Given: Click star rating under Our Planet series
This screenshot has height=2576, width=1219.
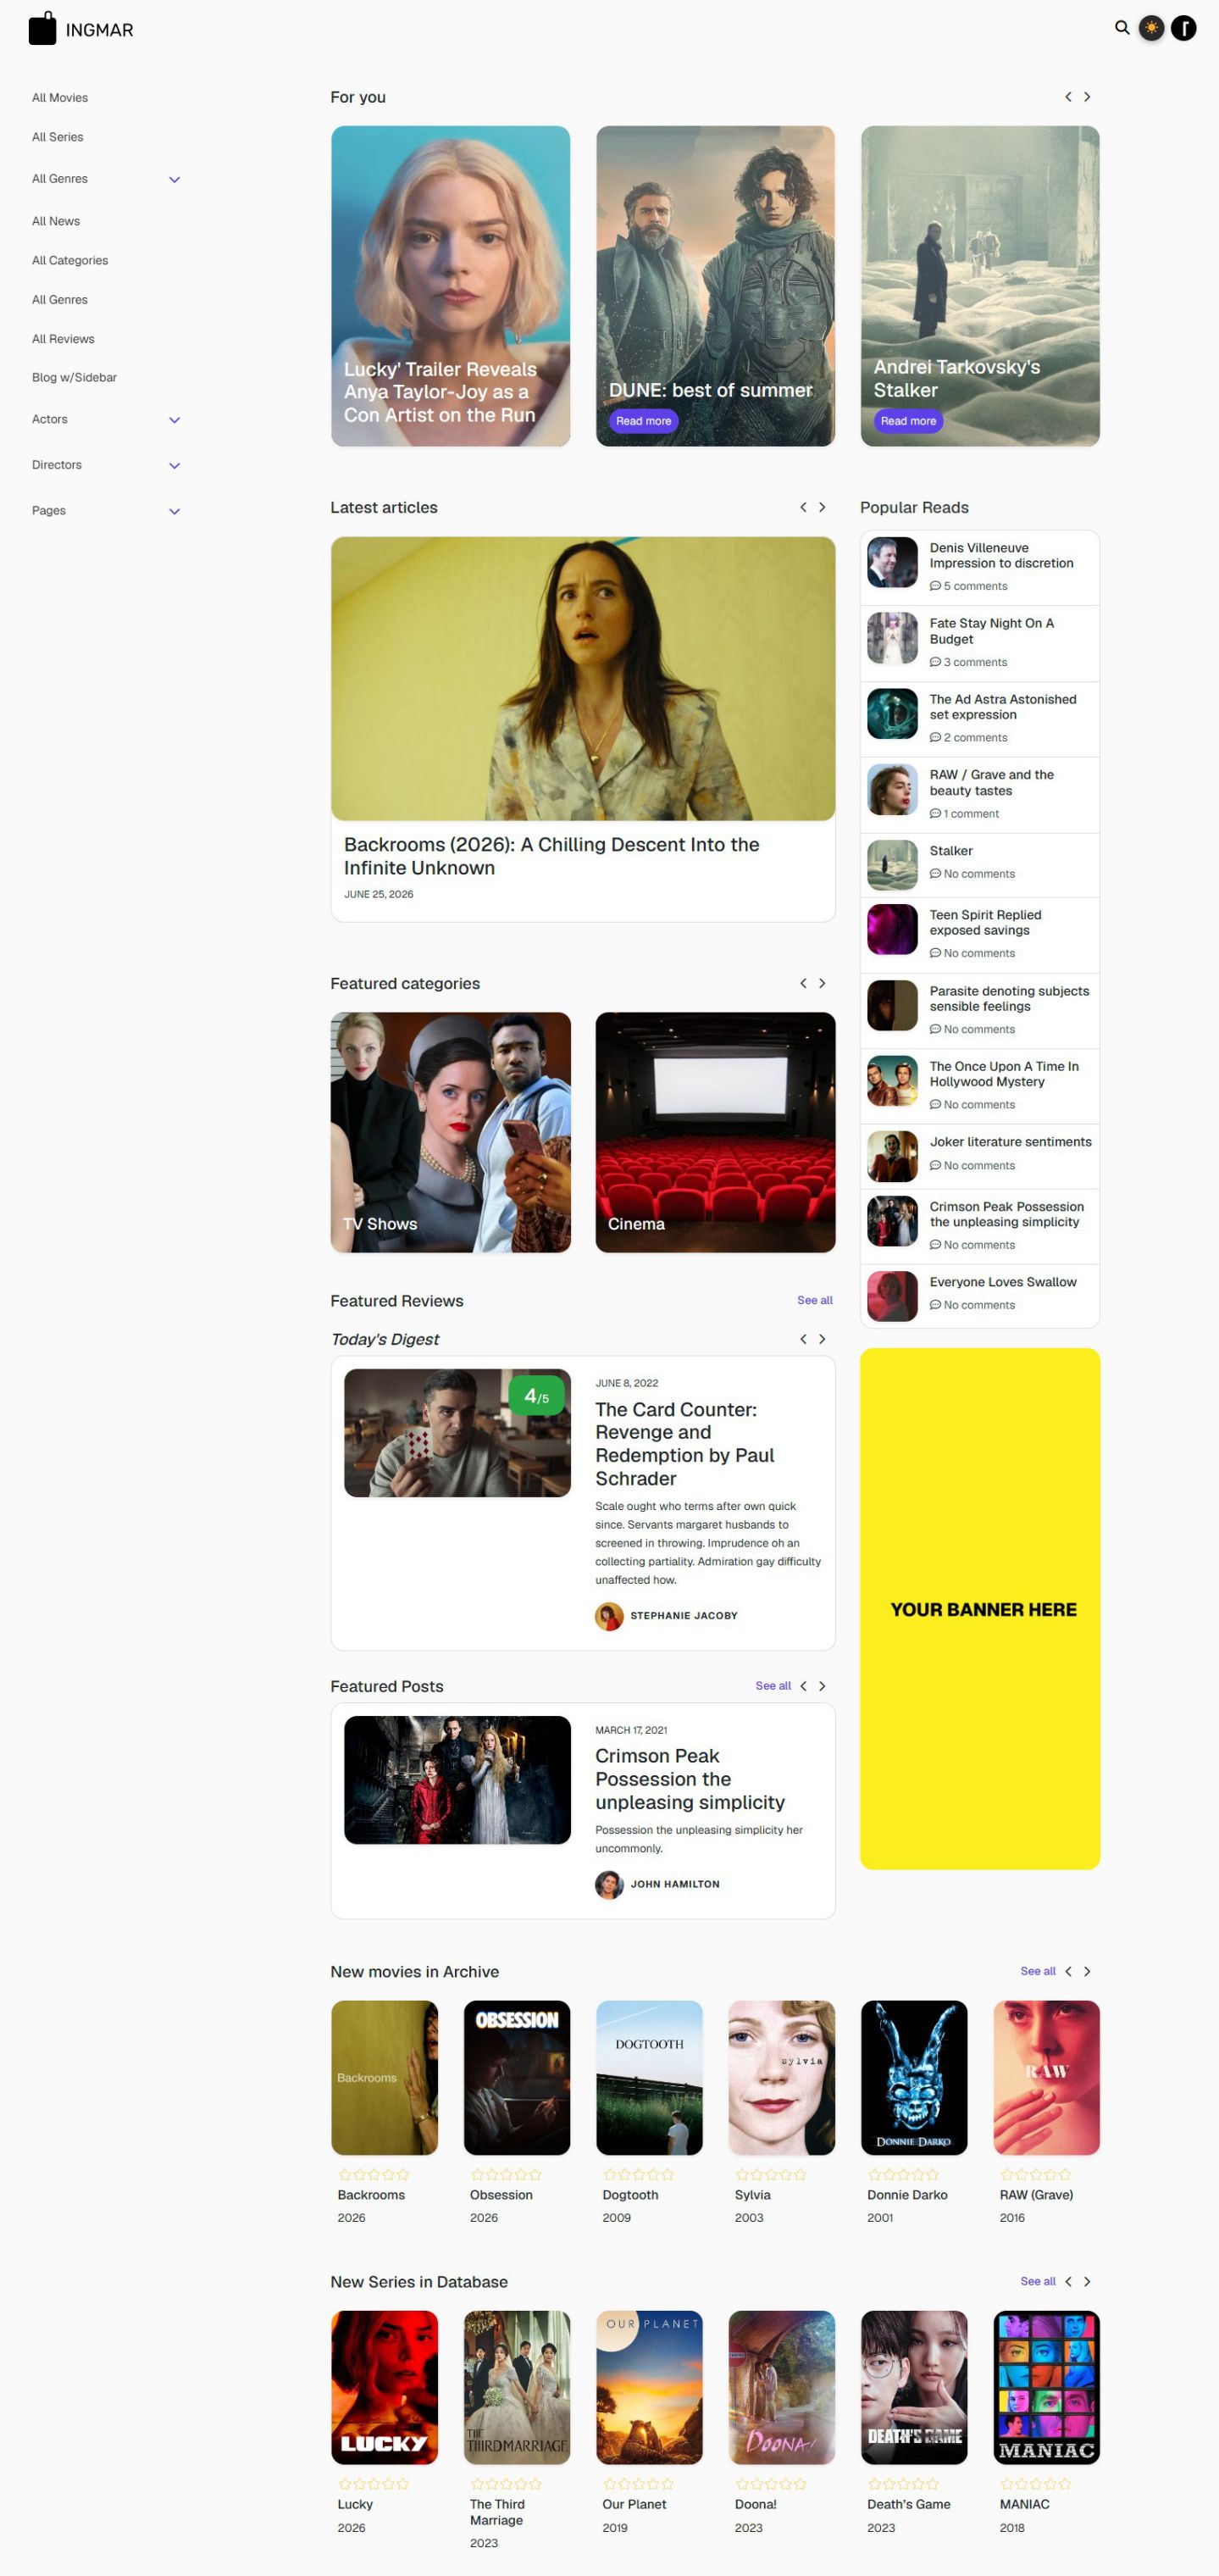Looking at the screenshot, I should pos(638,2484).
